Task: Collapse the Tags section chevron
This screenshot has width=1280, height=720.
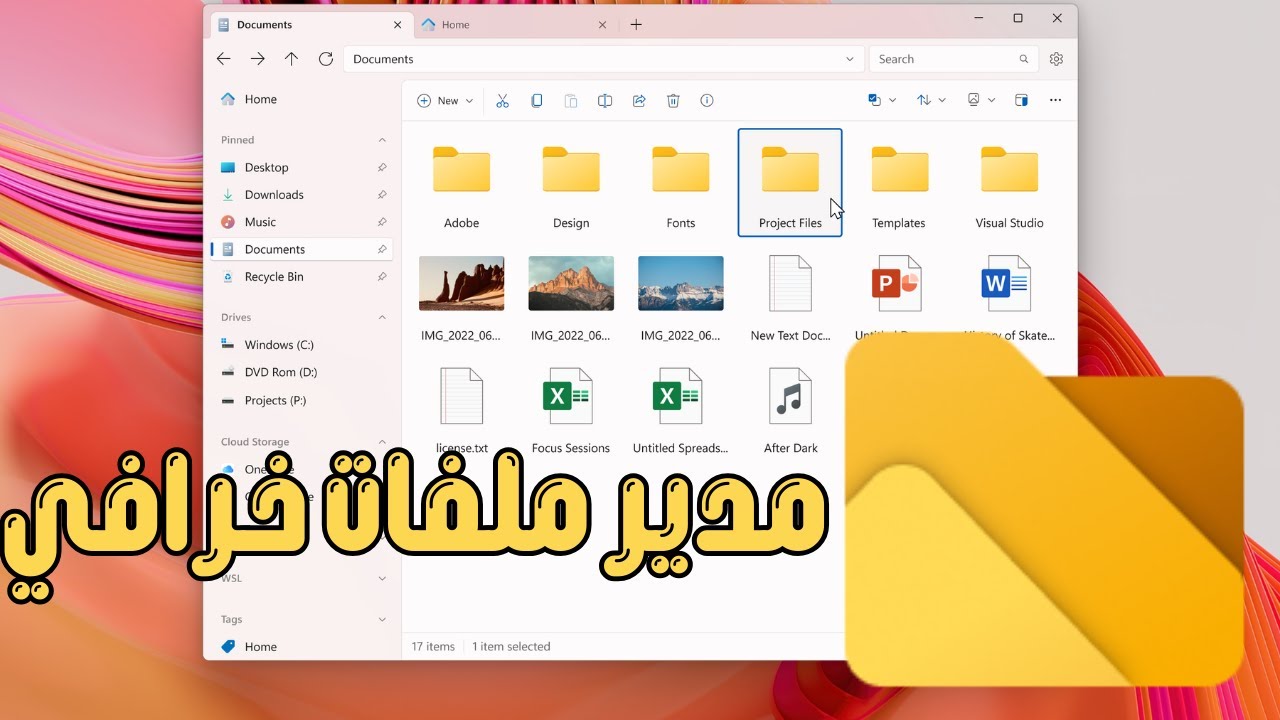Action: tap(382, 619)
